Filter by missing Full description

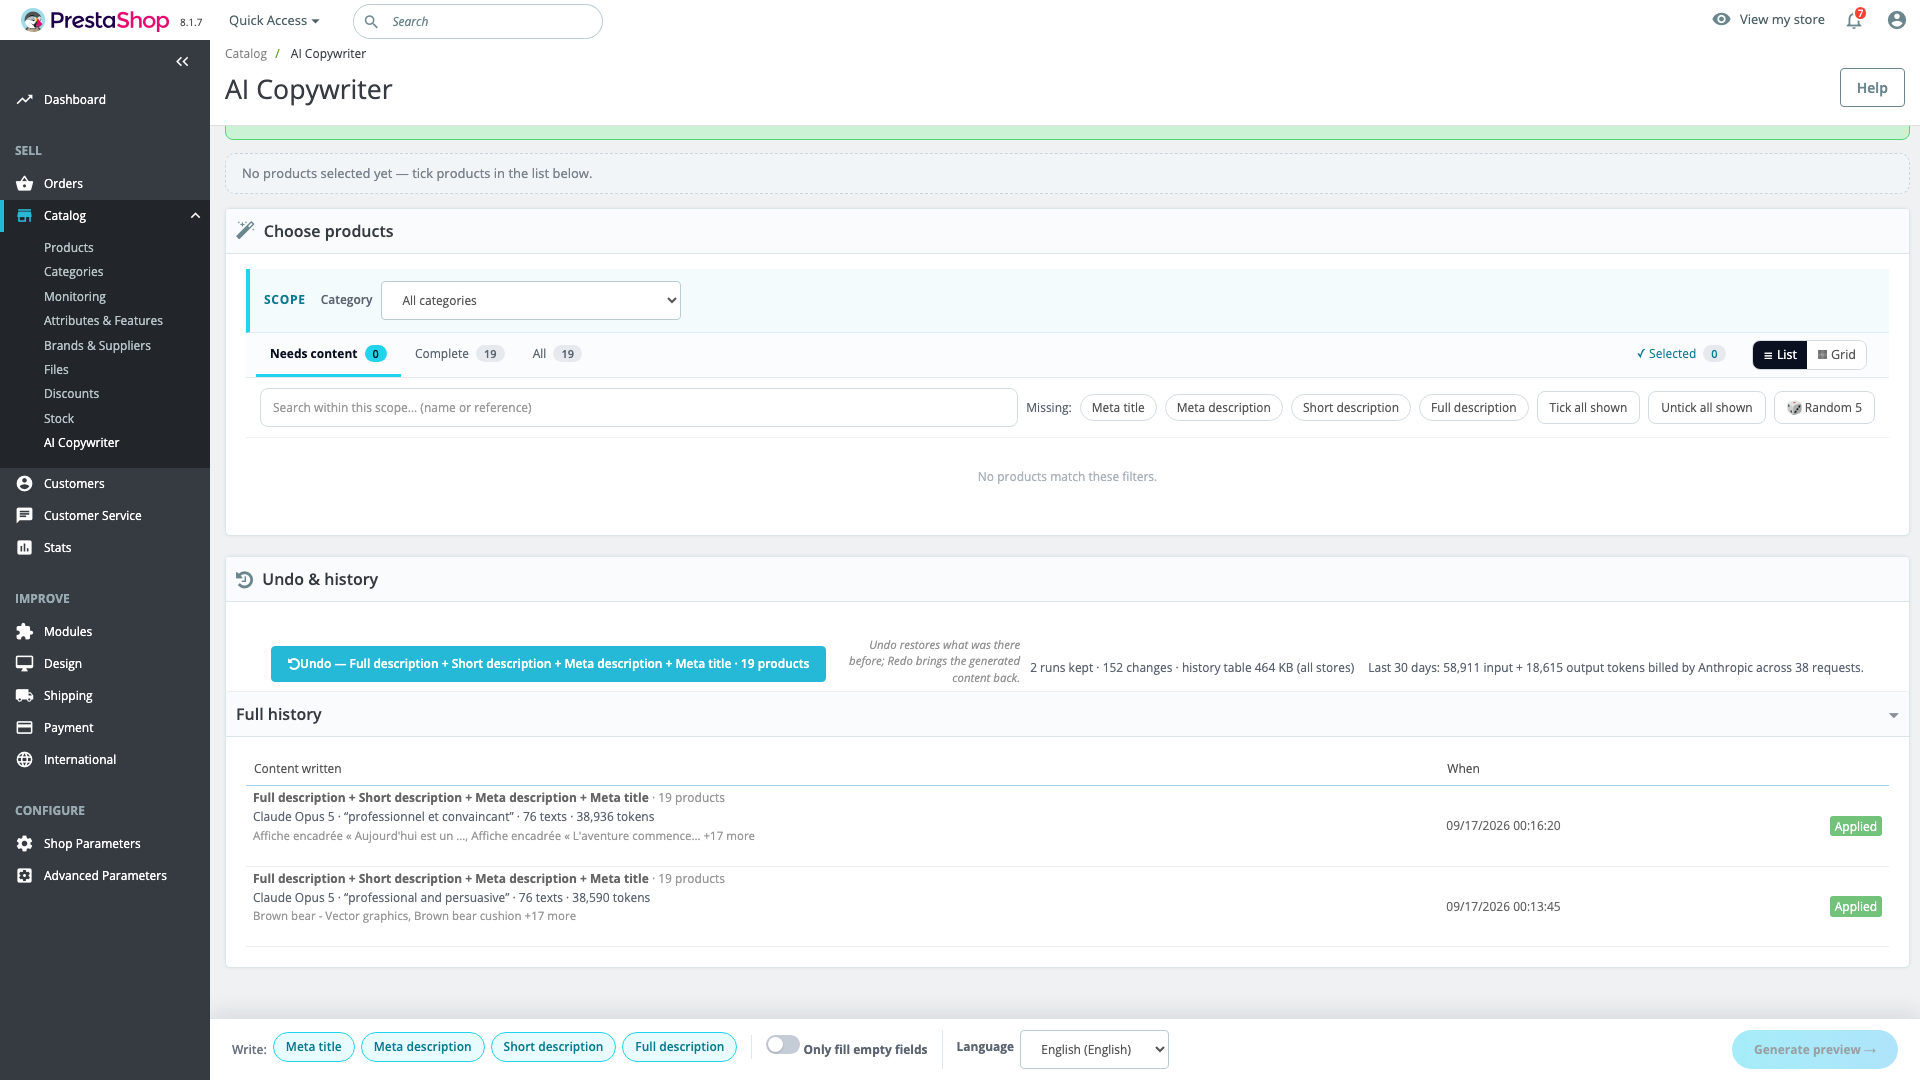(x=1474, y=408)
